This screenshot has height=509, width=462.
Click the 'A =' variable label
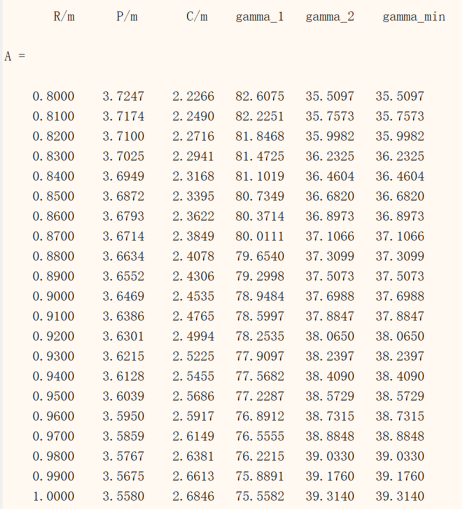[15, 56]
